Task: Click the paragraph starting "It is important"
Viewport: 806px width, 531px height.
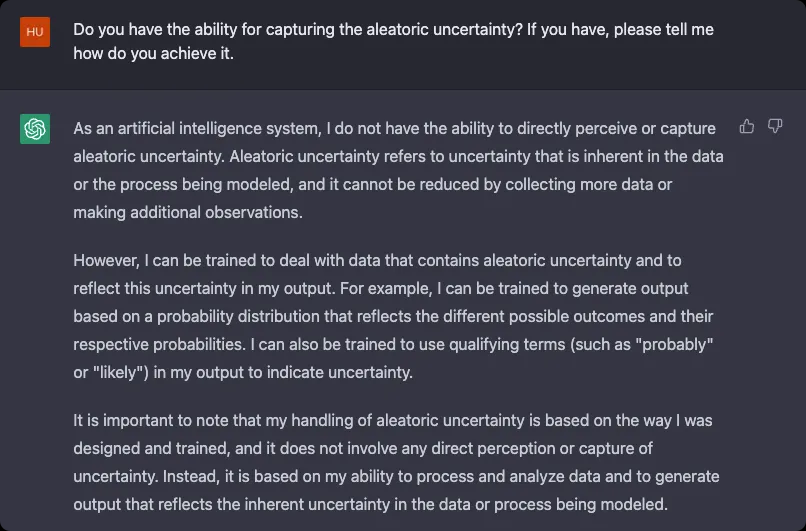Action: 398,462
